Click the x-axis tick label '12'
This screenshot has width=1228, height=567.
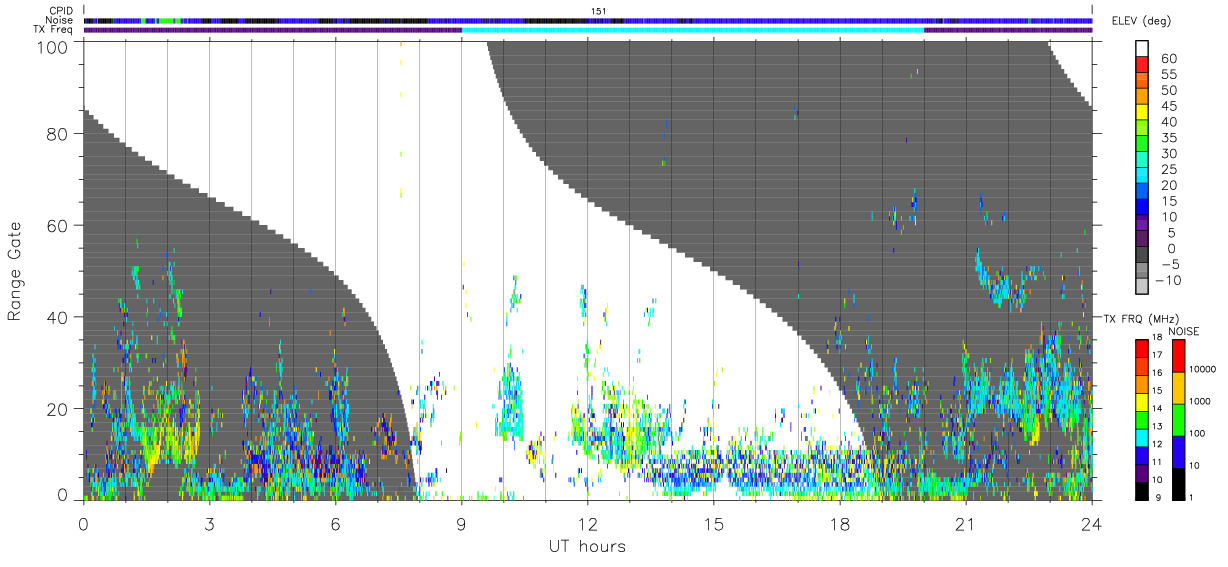pos(587,523)
